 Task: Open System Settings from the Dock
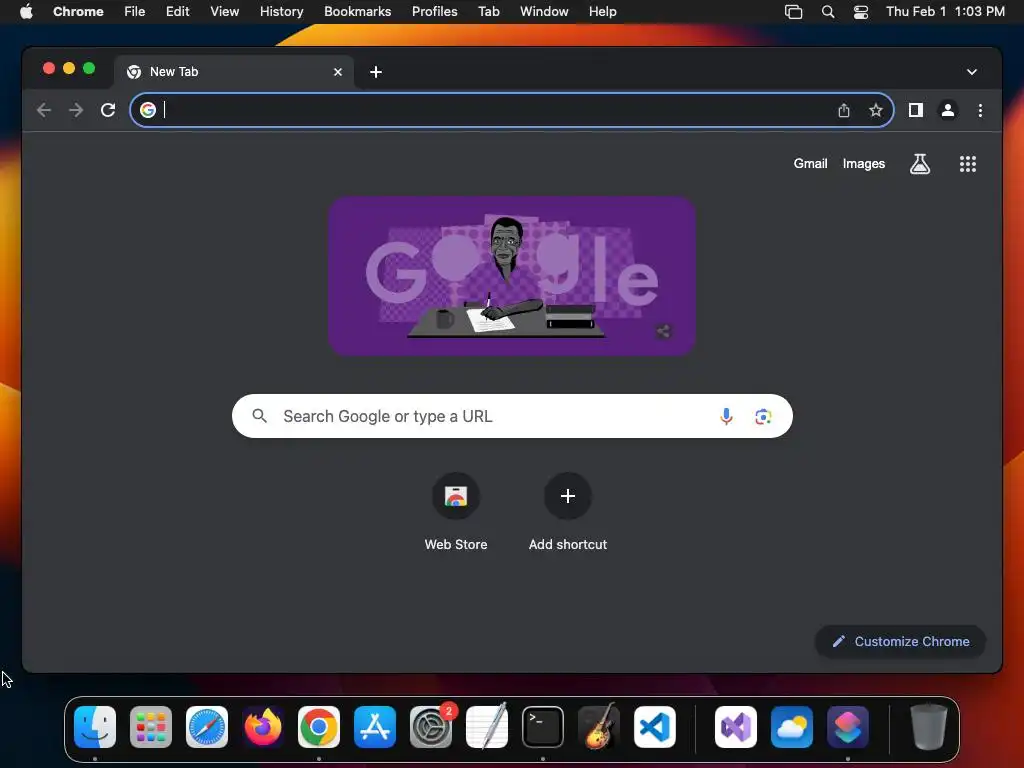click(x=431, y=727)
